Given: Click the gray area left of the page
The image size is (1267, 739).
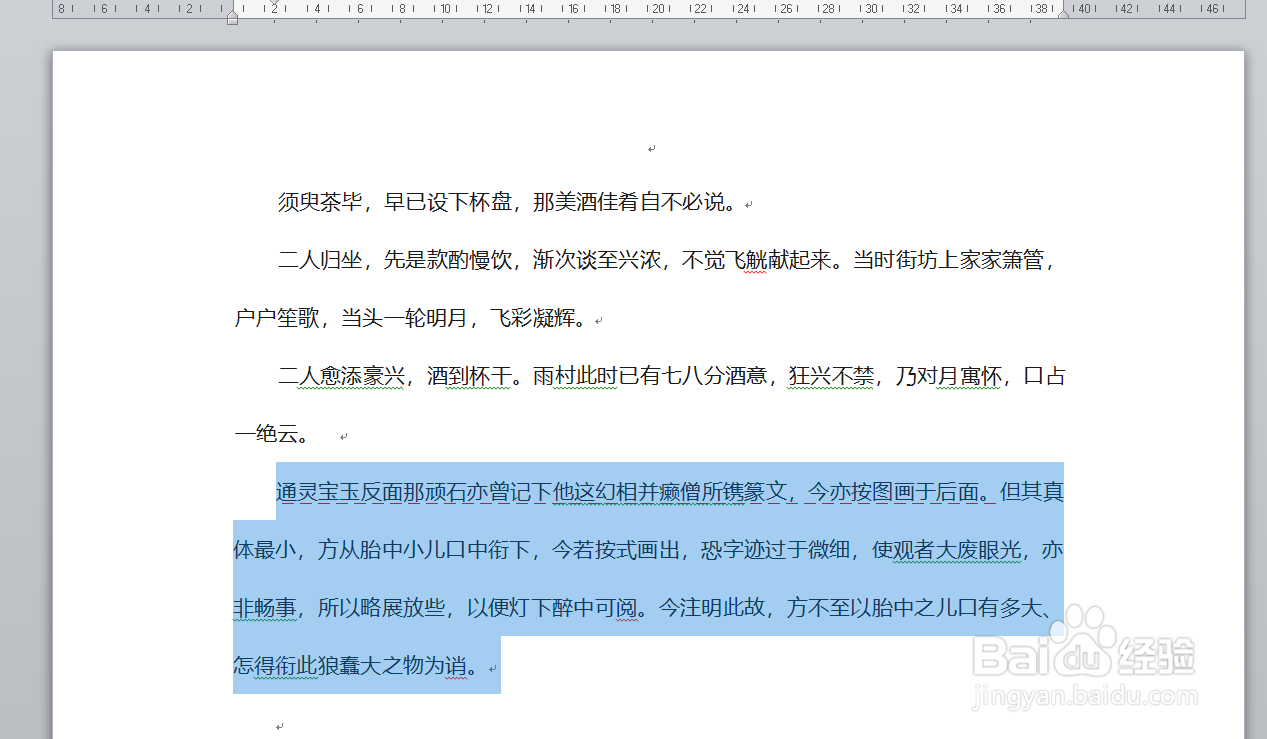Looking at the screenshot, I should pyautogui.click(x=25, y=400).
